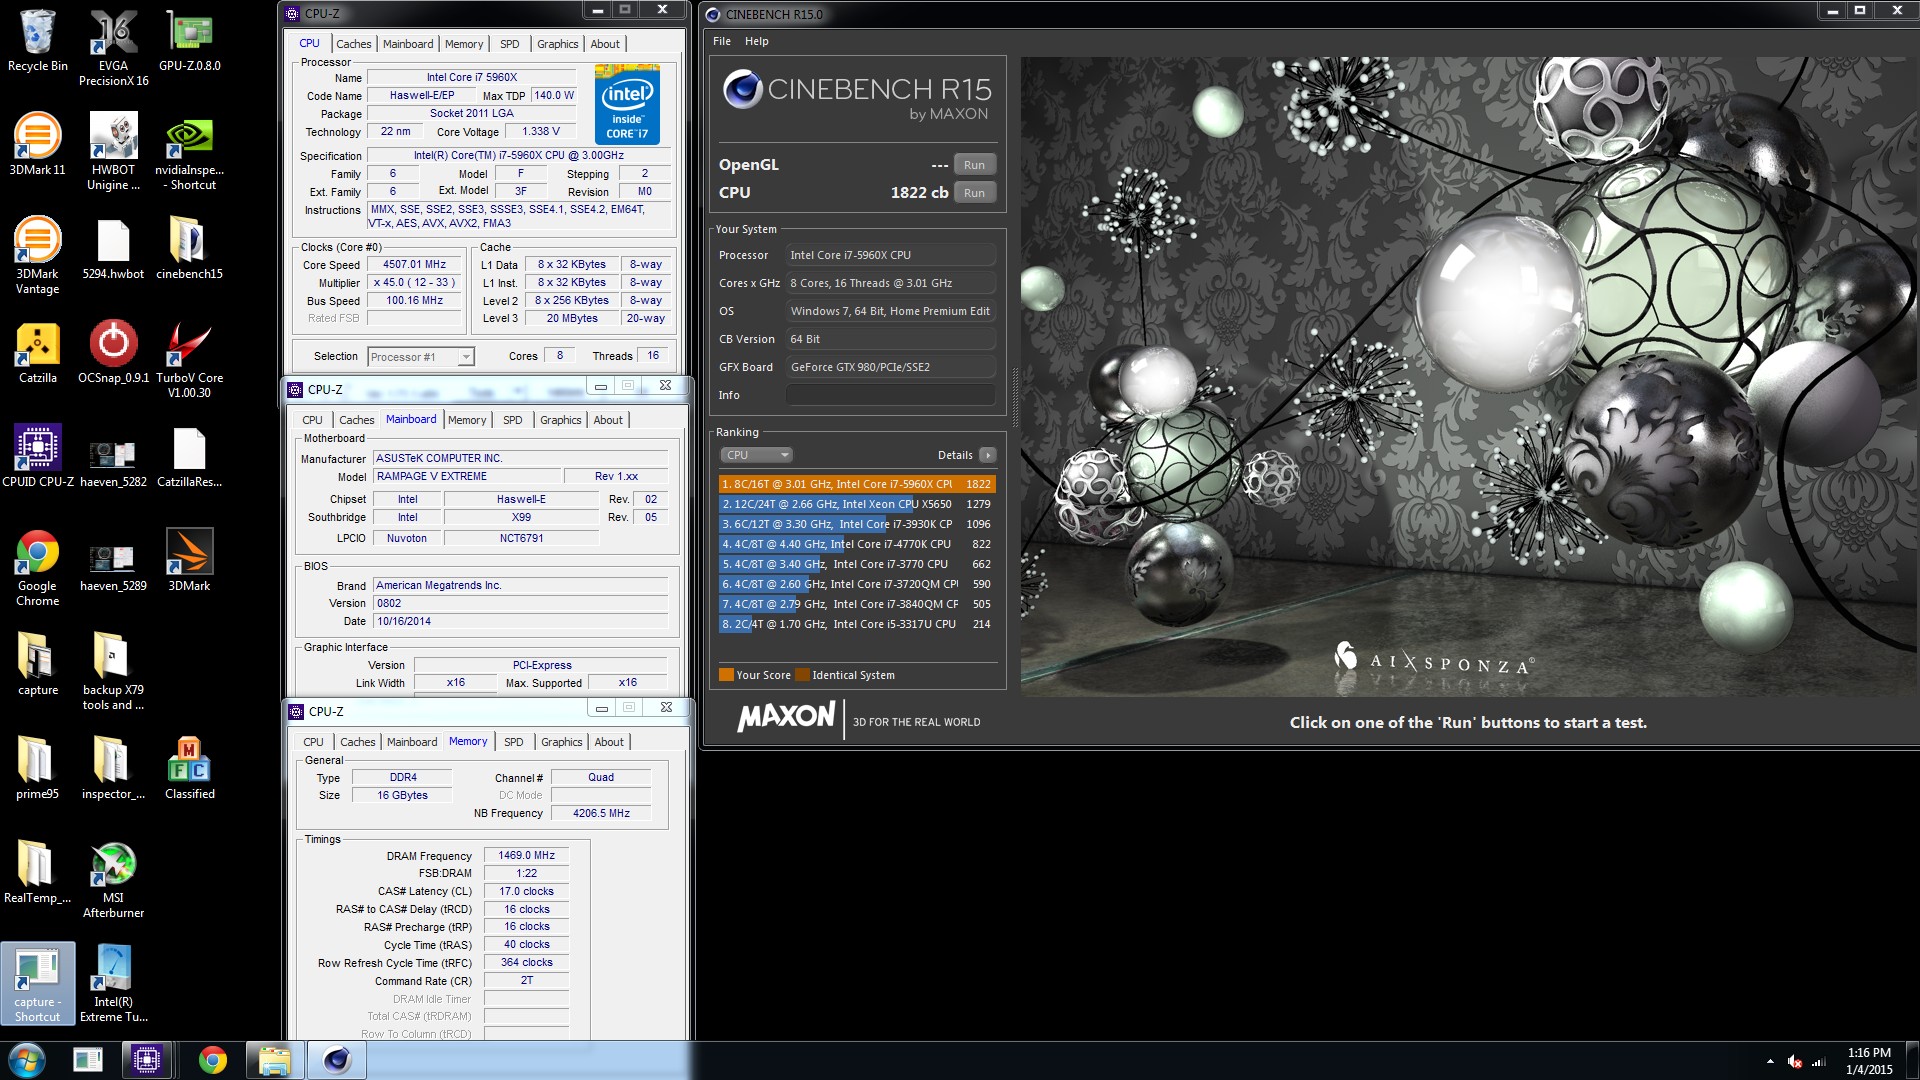Image resolution: width=1920 pixels, height=1080 pixels.
Task: Switch to Mainboard tab in bottom CPU-Z window
Action: click(412, 742)
